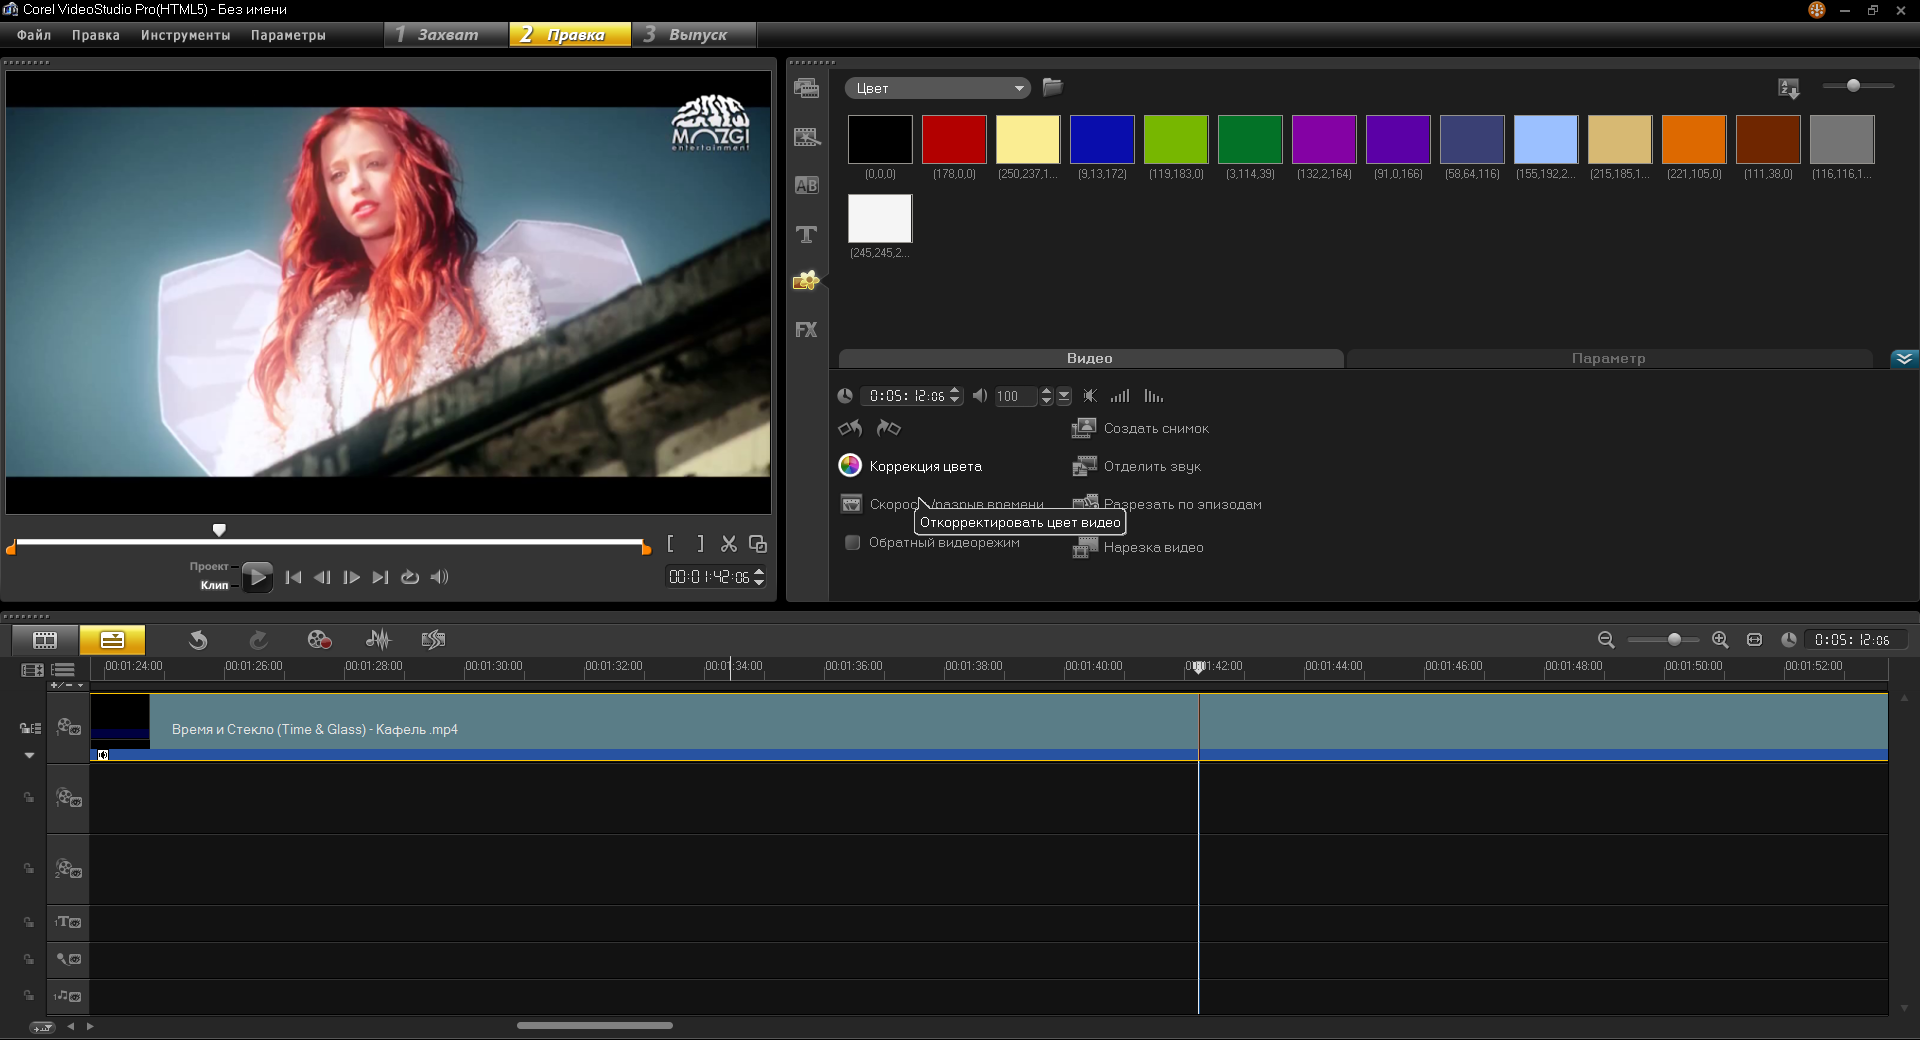1920x1040 pixels.
Task: Apply fade-out to the clip audio
Action: pyautogui.click(x=1154, y=396)
